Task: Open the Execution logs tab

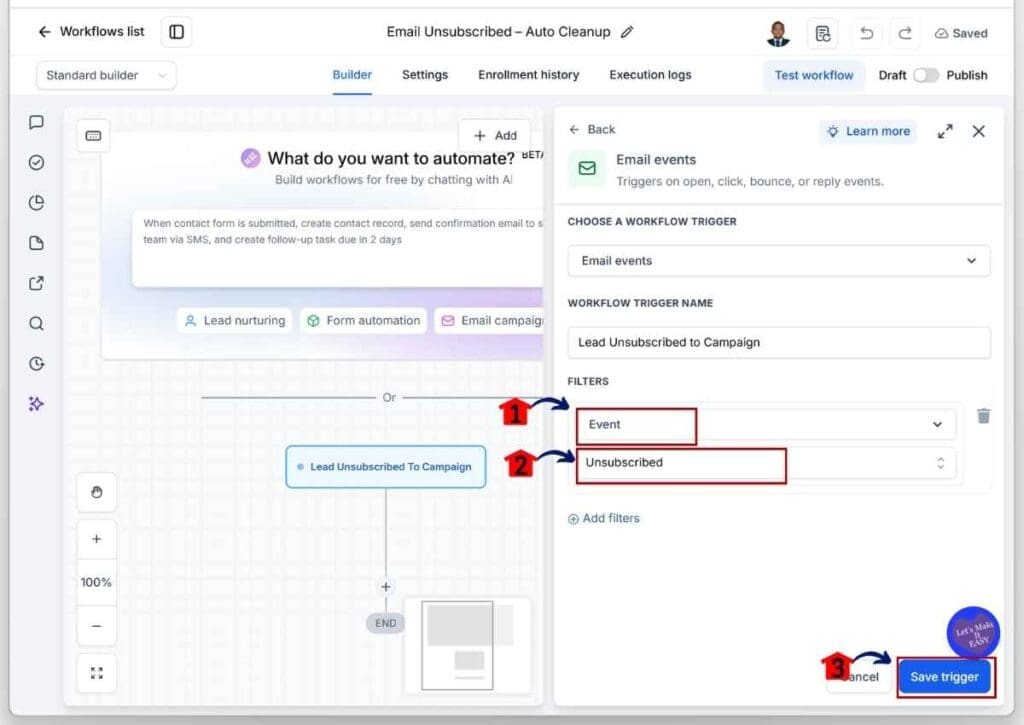Action: click(650, 75)
